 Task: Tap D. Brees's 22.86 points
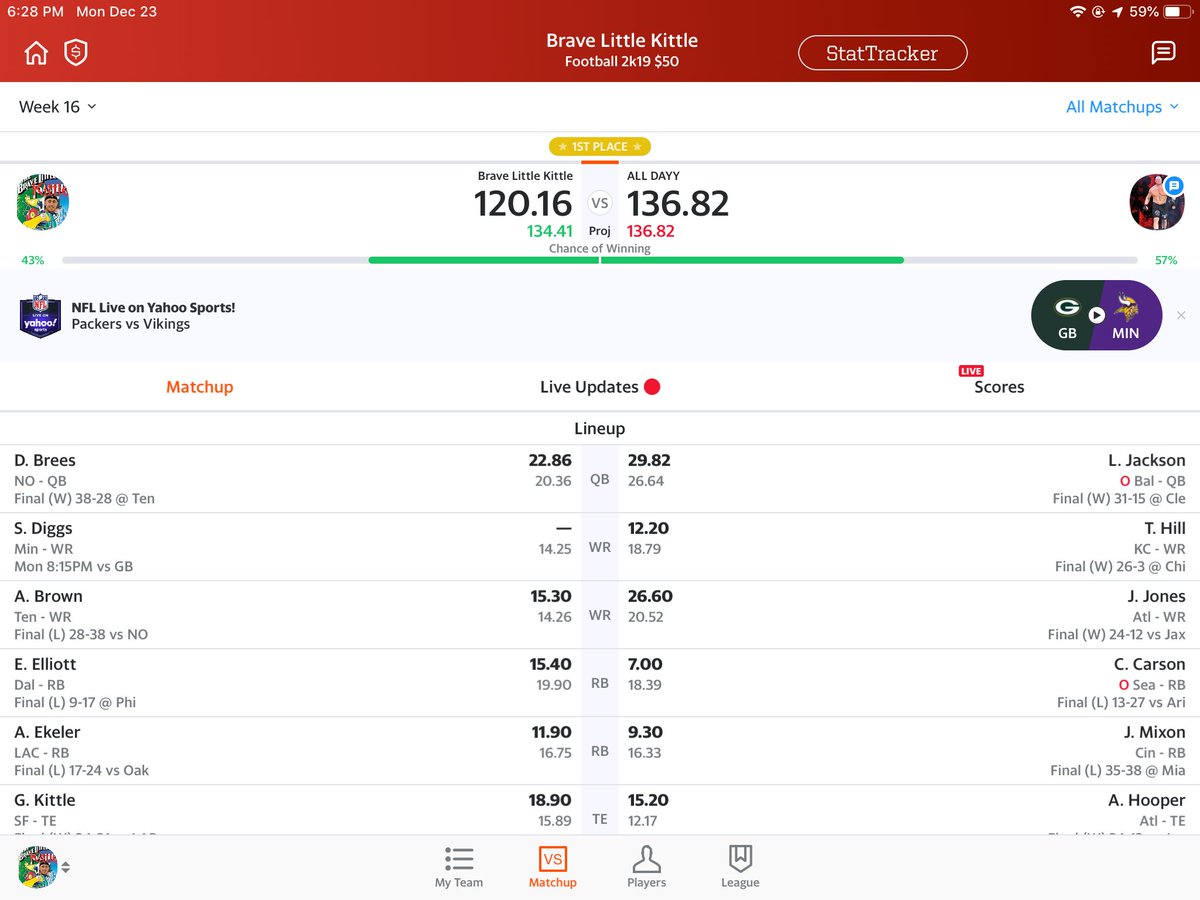click(x=550, y=461)
